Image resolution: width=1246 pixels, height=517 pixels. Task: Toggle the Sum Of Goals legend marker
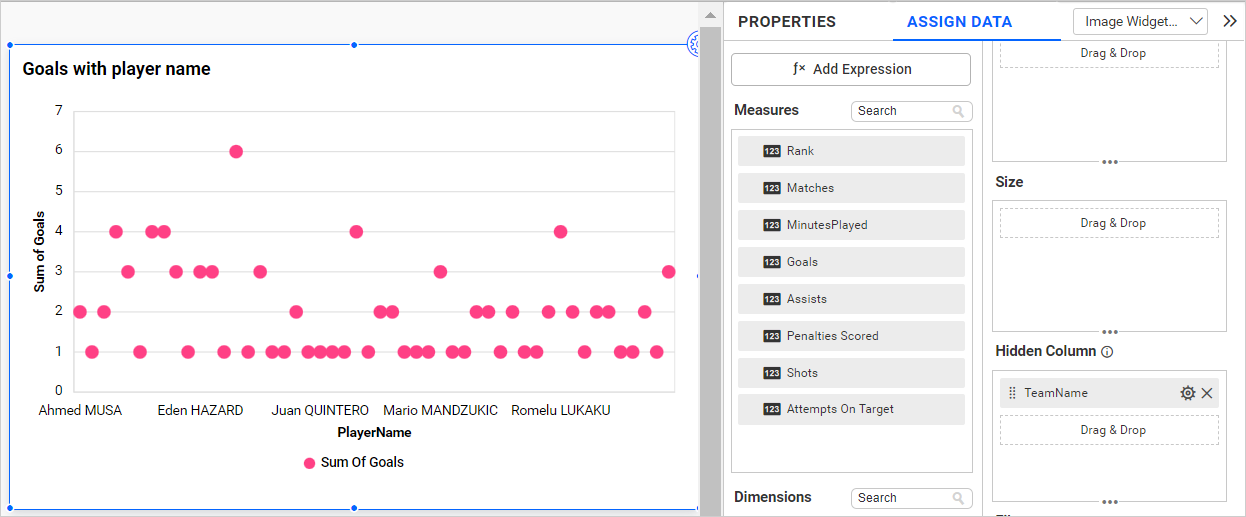pos(310,463)
